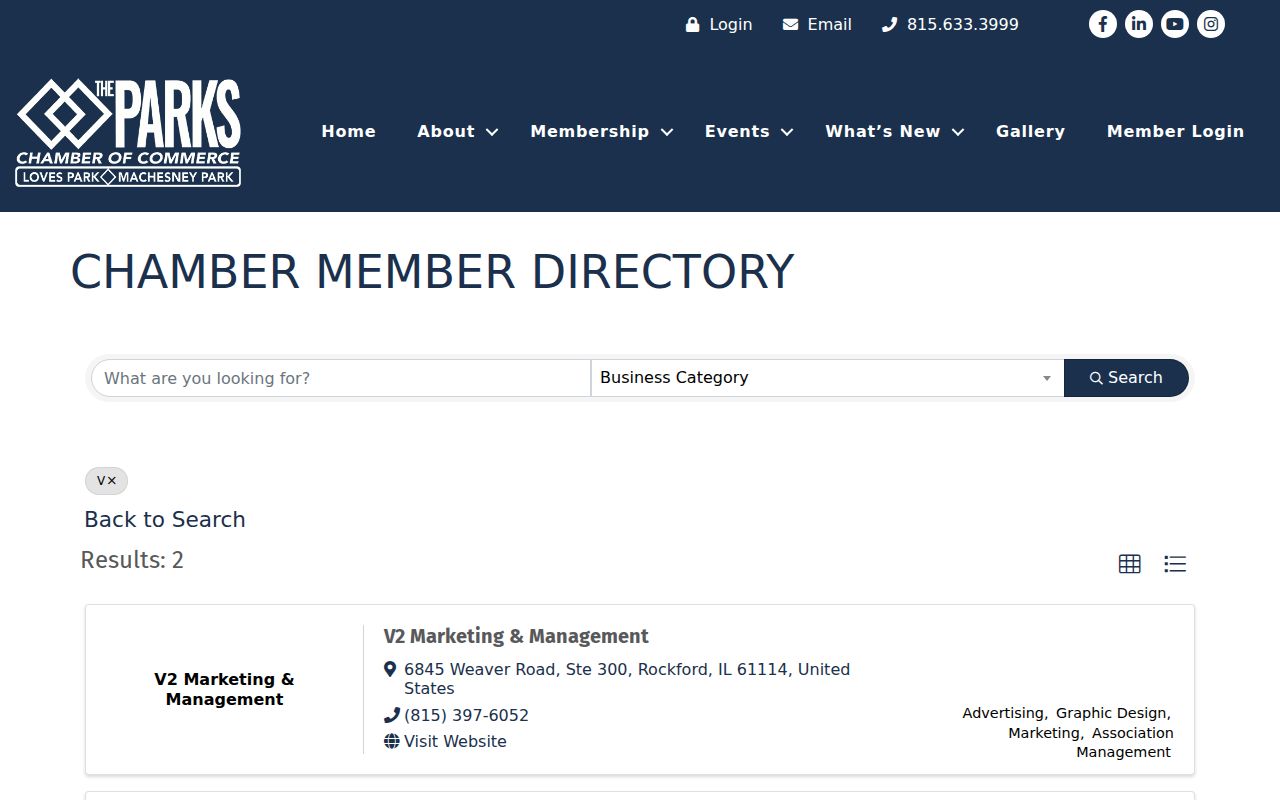This screenshot has width=1280, height=800.
Task: Expand the About menu chevron
Action: [491, 132]
